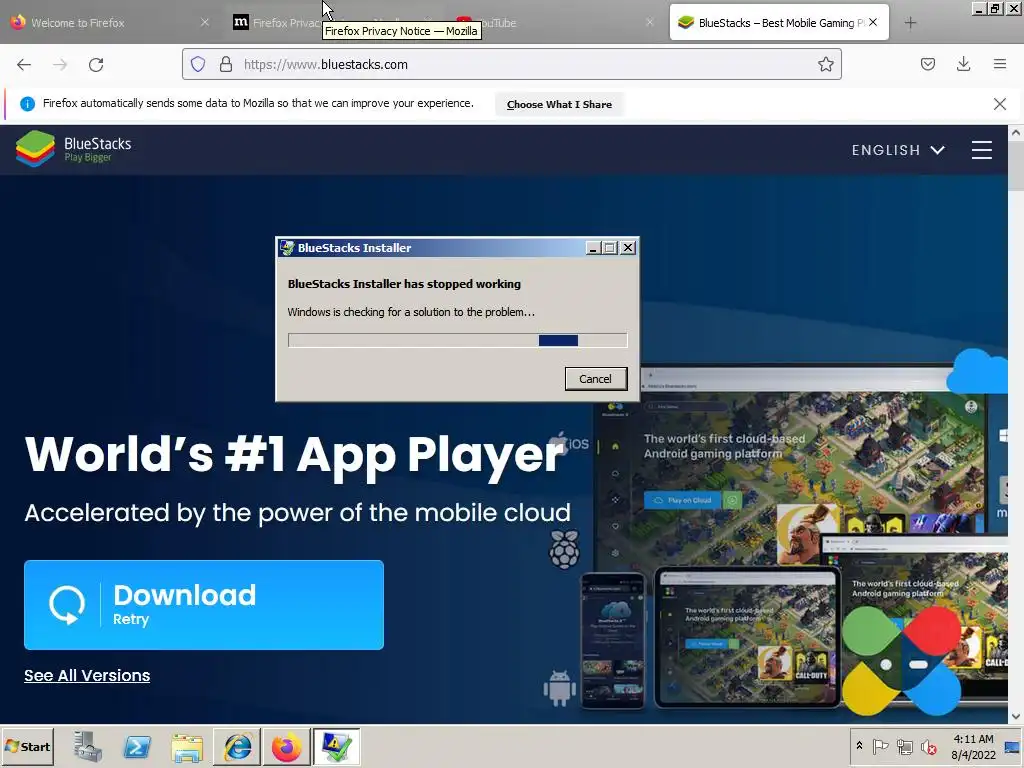Click the iOS platform icon

click(x=569, y=442)
